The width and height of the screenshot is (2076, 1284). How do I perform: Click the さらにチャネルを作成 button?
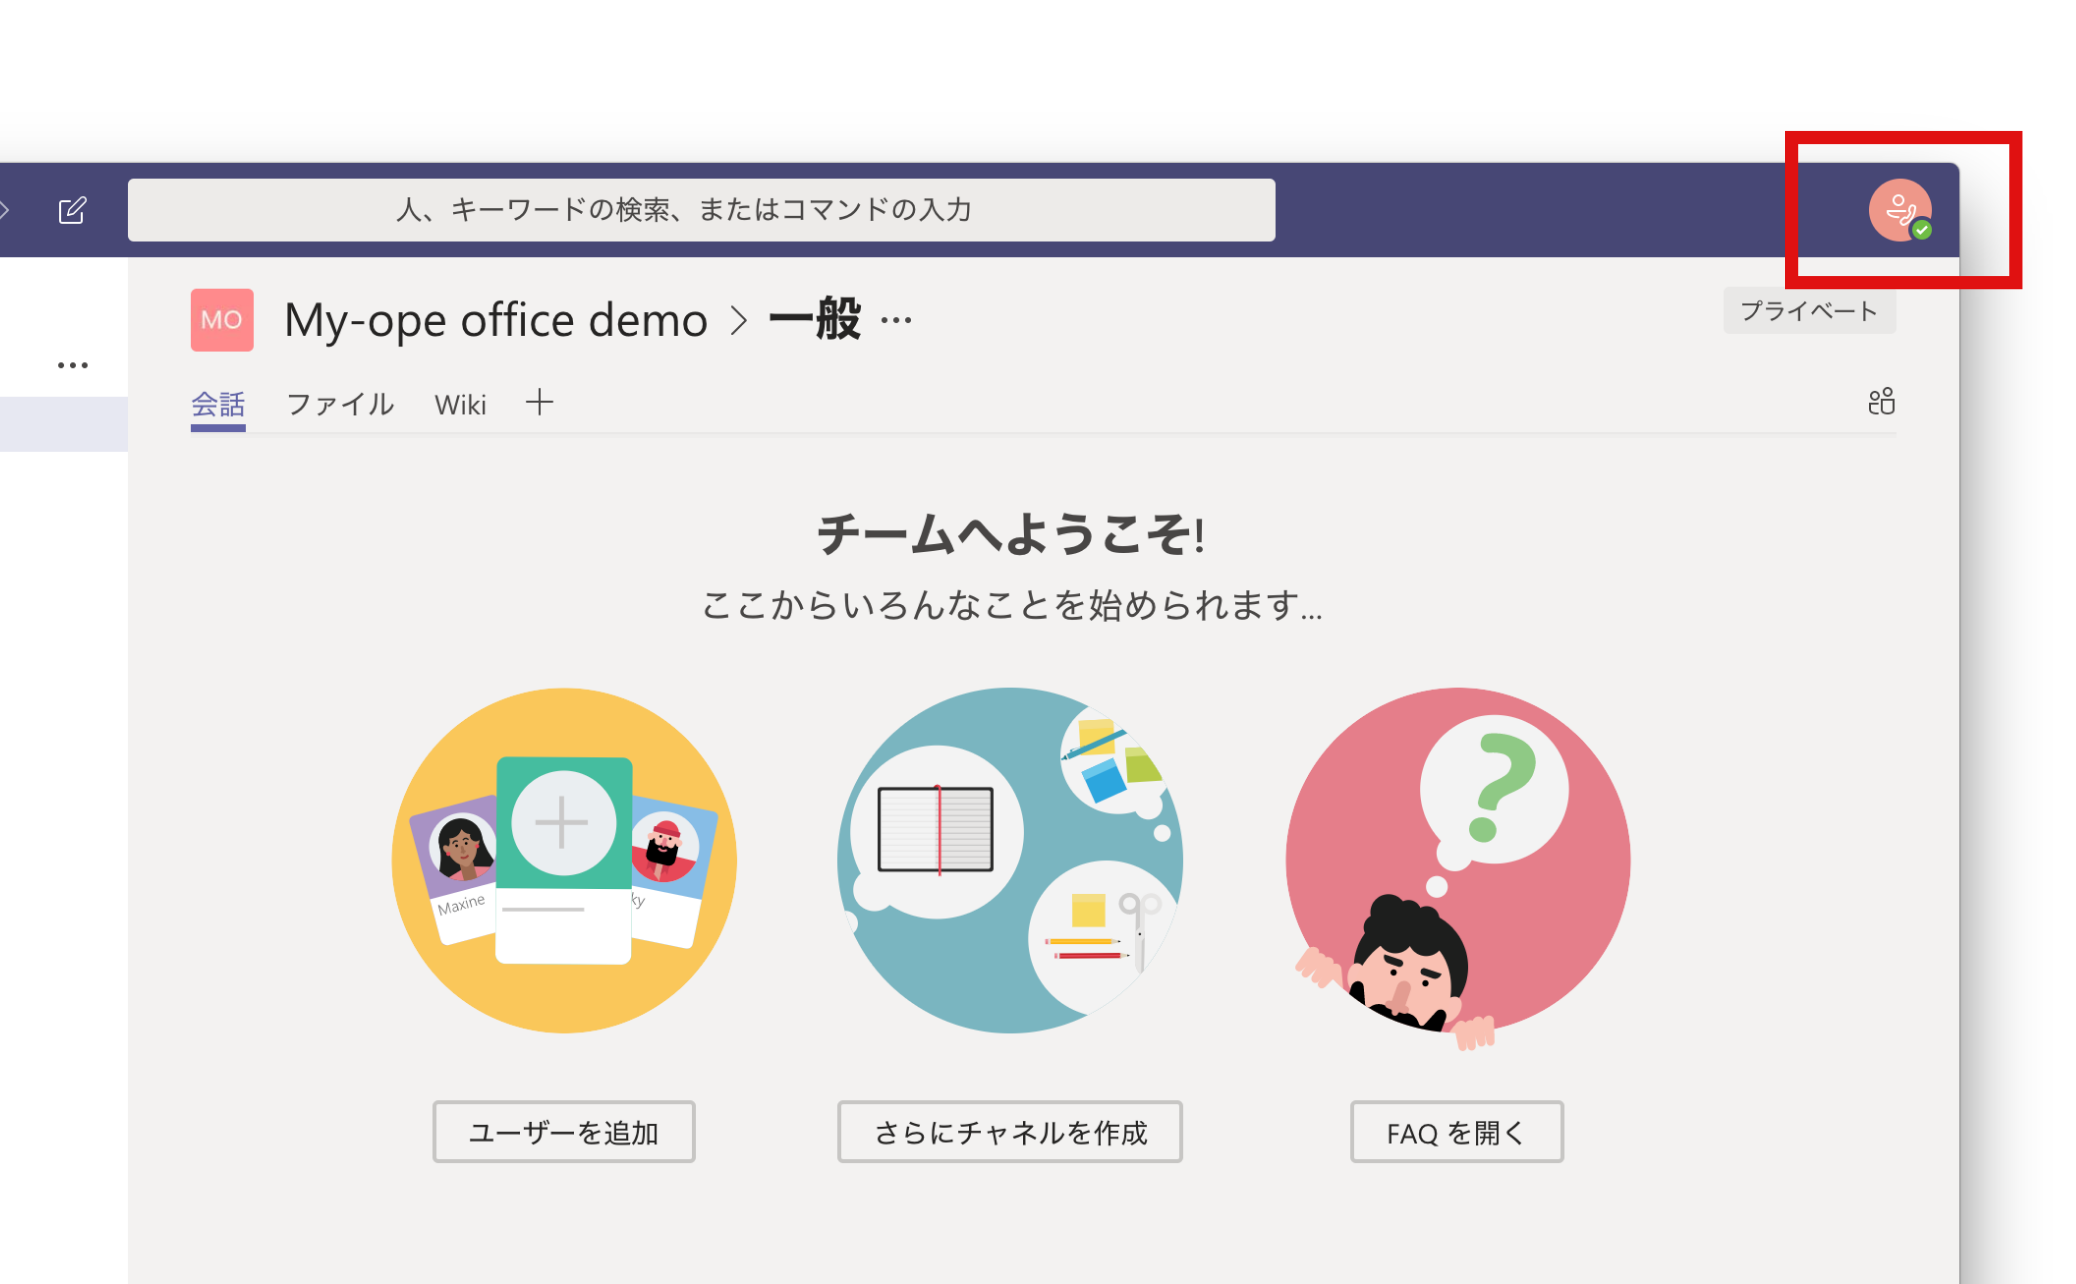click(1010, 1132)
